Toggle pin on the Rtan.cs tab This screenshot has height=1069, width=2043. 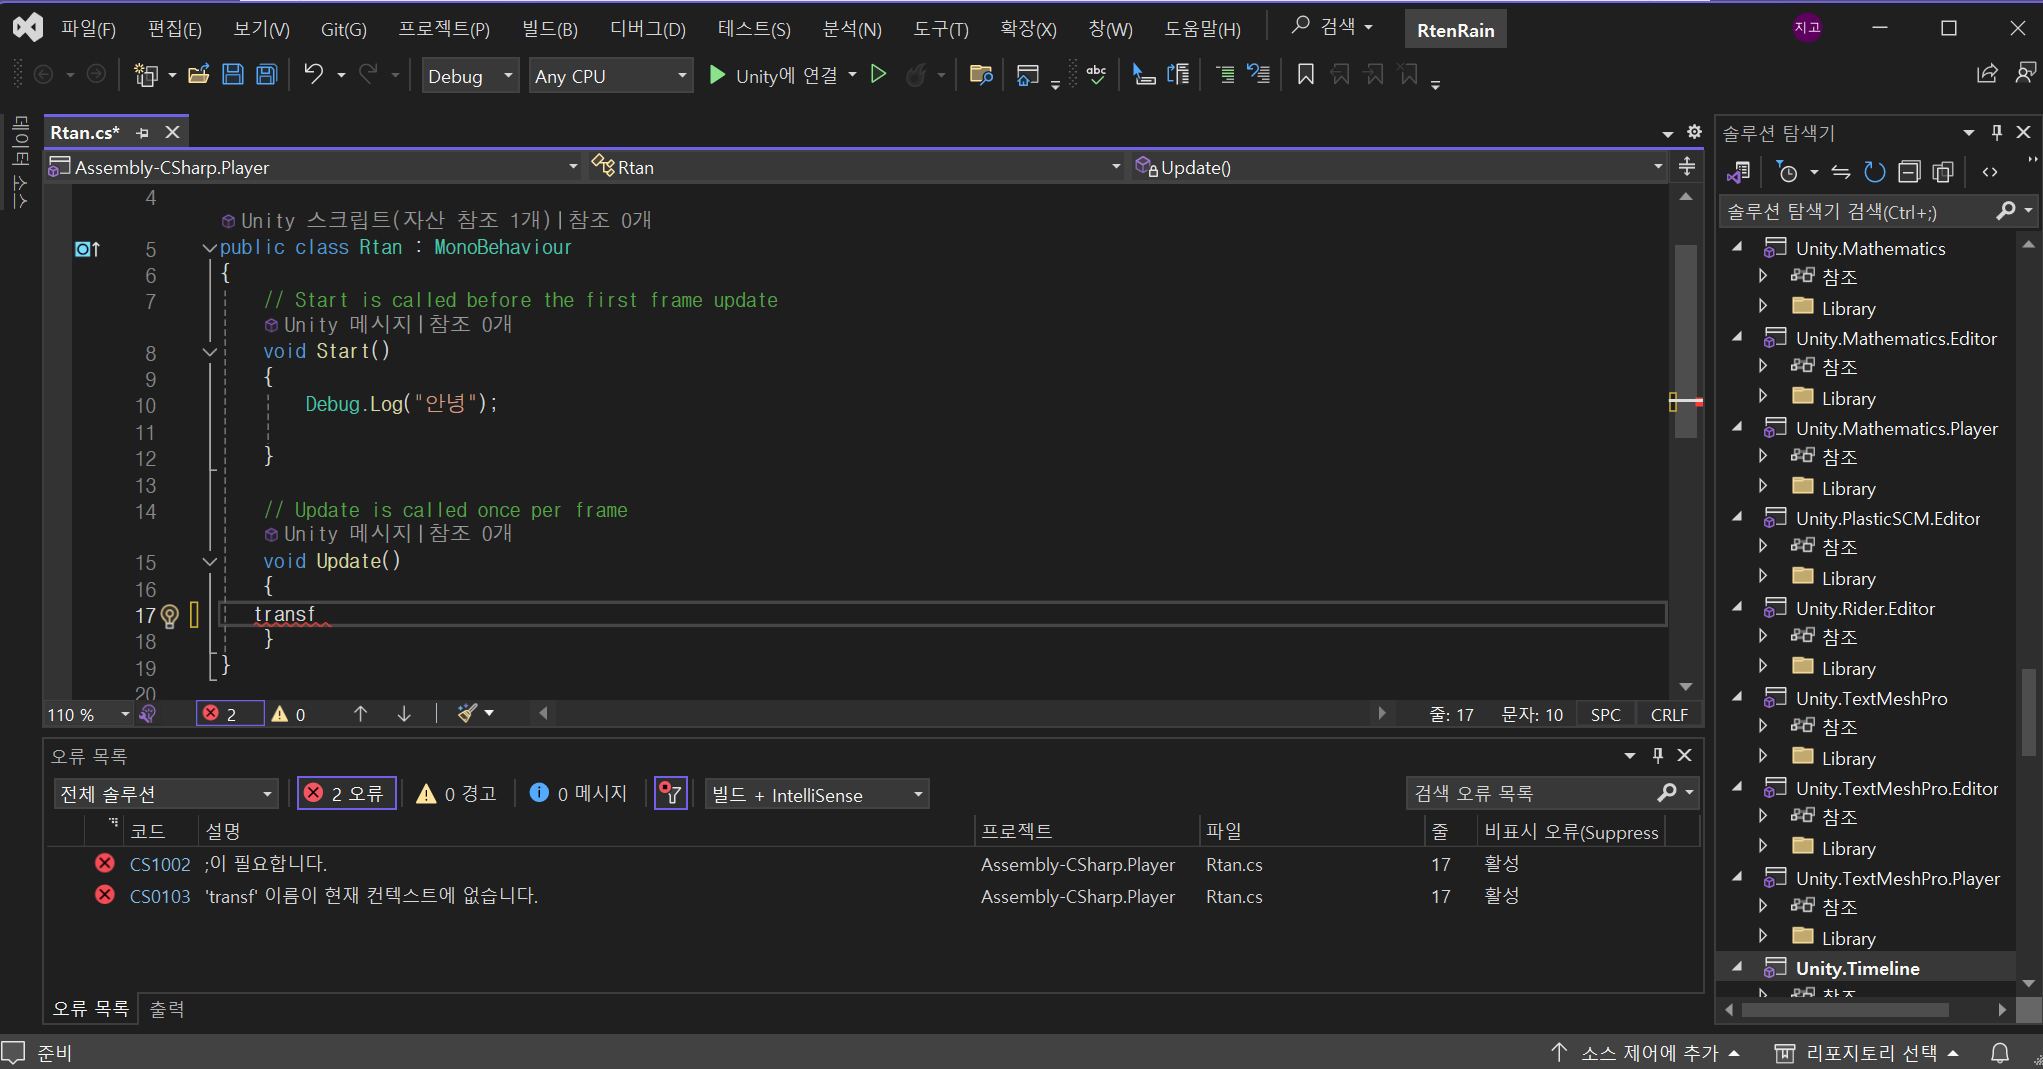click(143, 133)
